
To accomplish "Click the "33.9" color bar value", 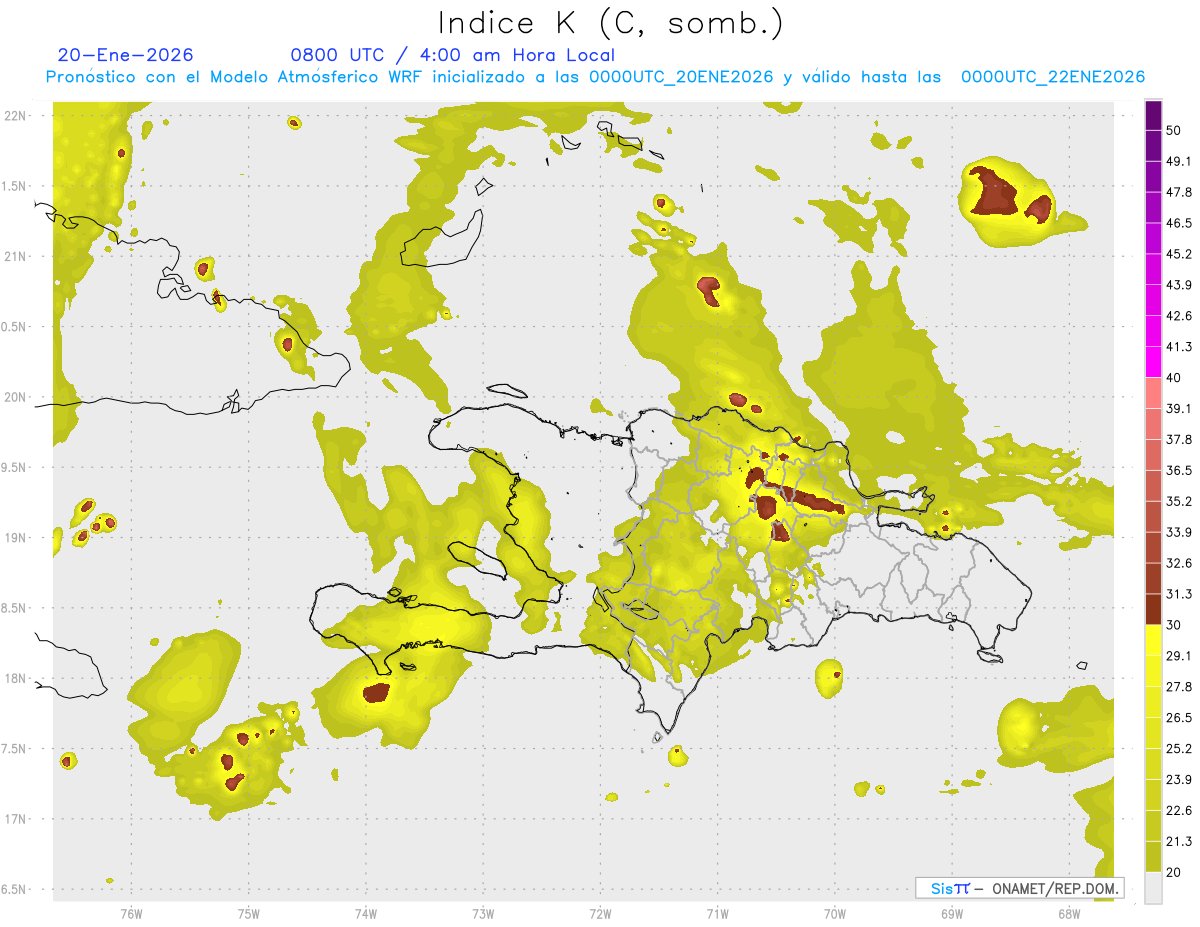I will [1179, 532].
